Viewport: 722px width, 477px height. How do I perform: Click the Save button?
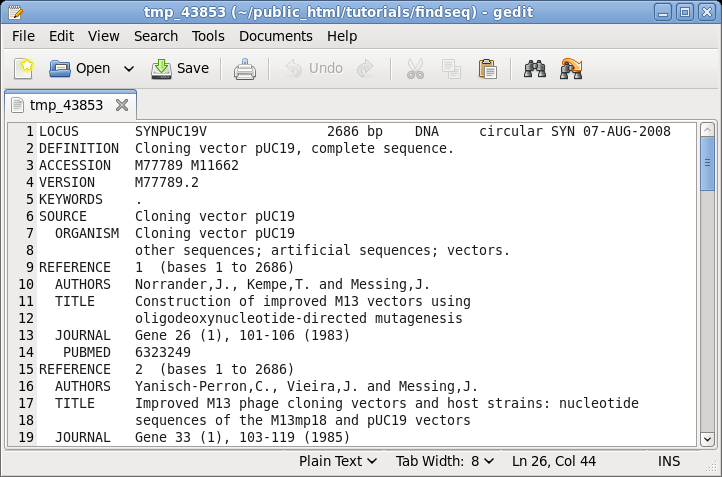tap(181, 69)
